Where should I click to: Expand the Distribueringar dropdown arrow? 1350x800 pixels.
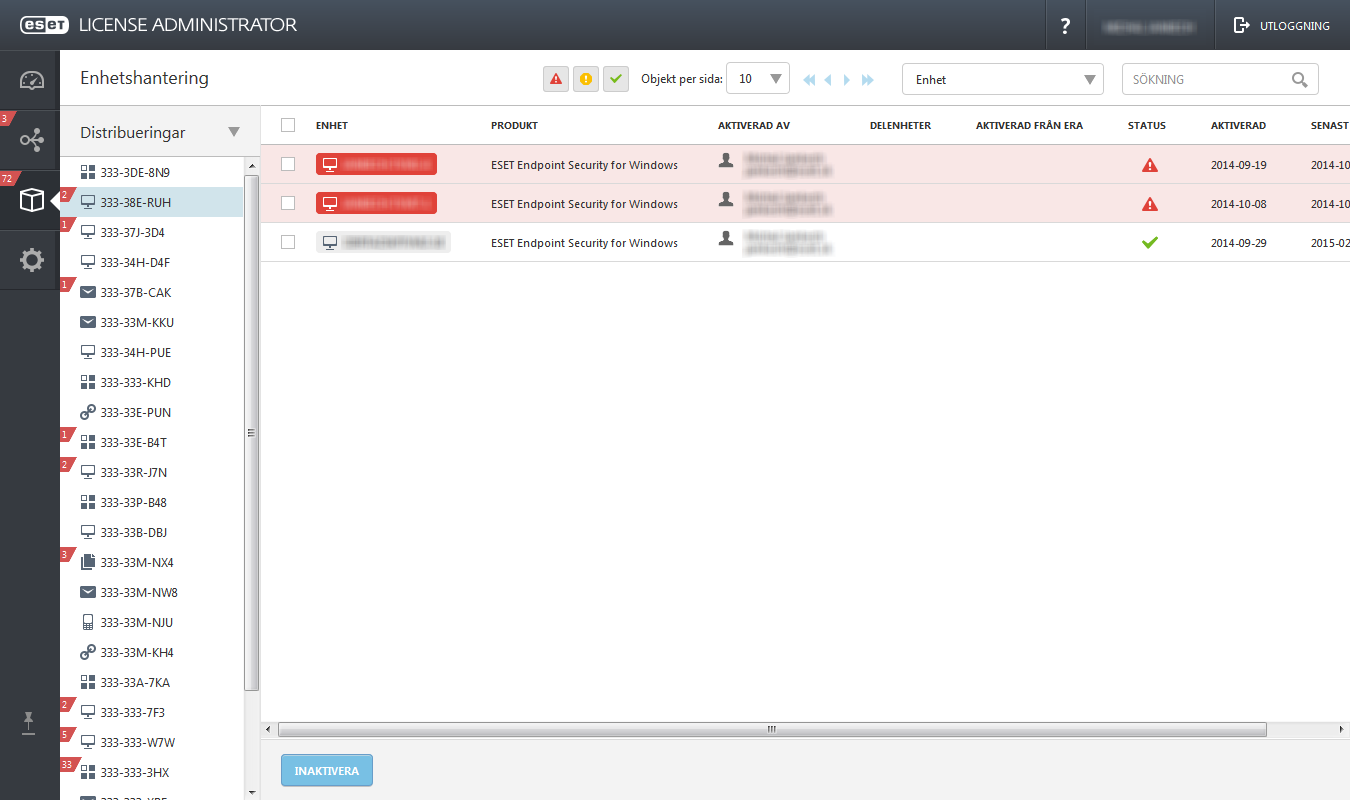234,132
